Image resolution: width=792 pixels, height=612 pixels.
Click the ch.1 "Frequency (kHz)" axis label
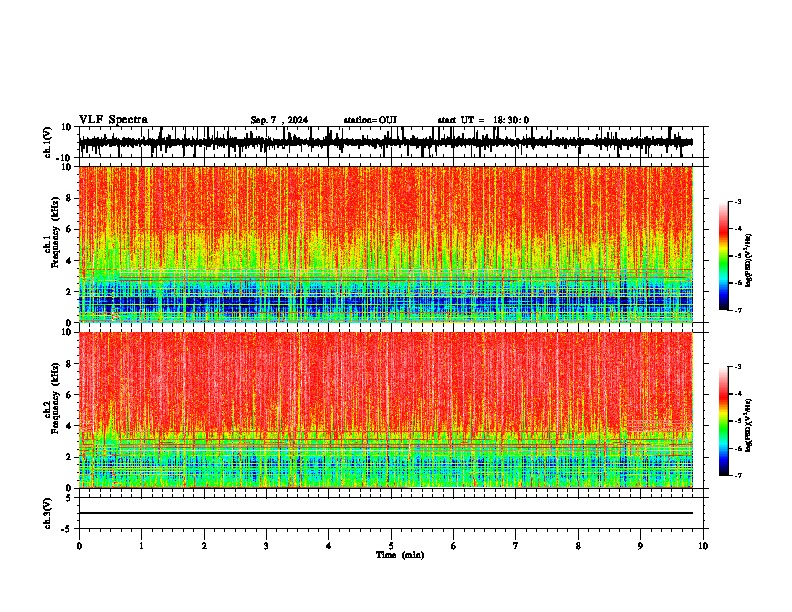(55, 234)
